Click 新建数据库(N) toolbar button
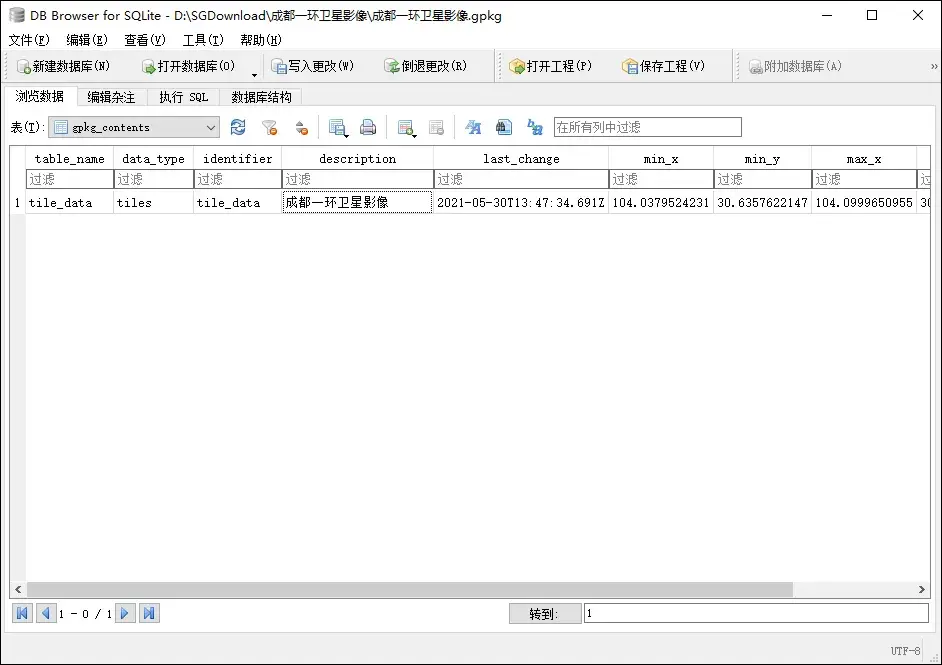The width and height of the screenshot is (942, 665). 63,66
